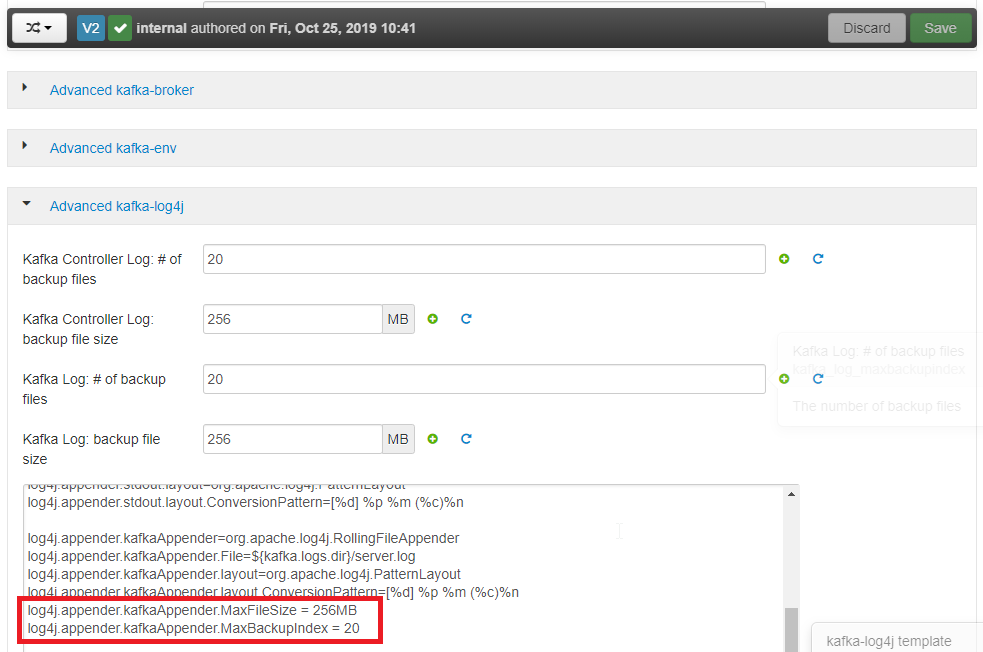Save the configuration changes

tap(940, 28)
